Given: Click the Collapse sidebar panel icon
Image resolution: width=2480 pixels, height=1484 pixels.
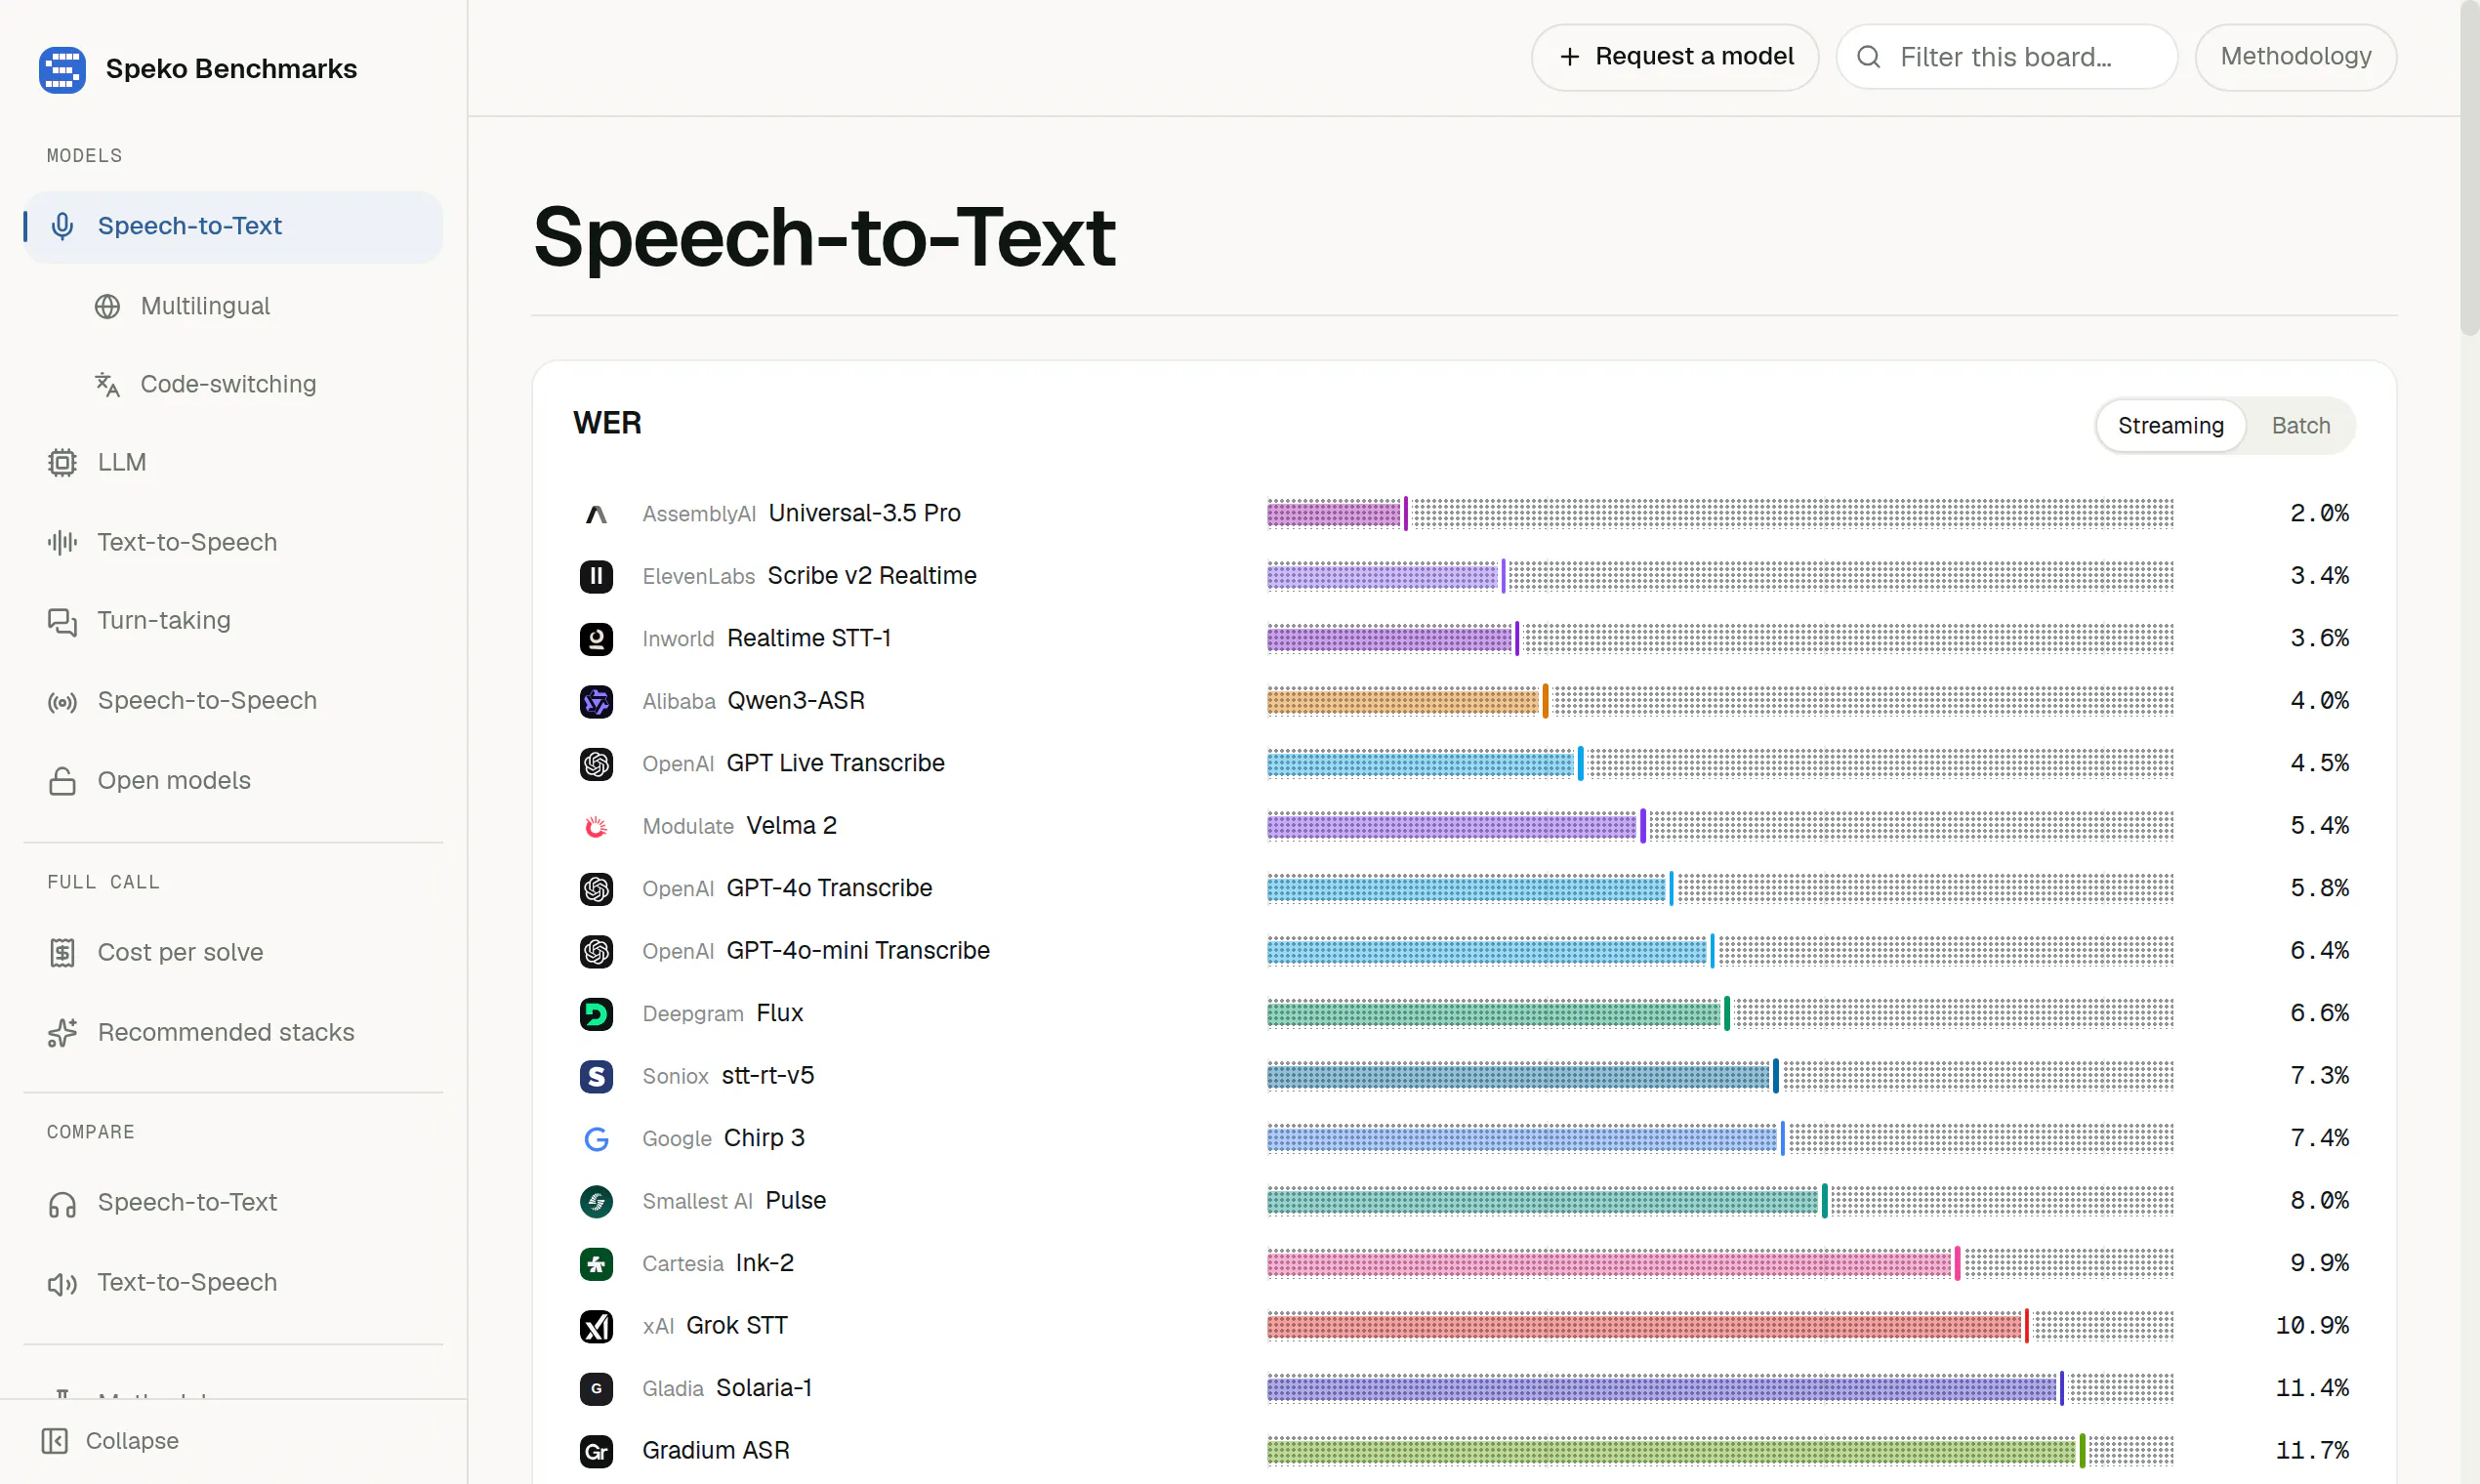Looking at the screenshot, I should [55, 1440].
